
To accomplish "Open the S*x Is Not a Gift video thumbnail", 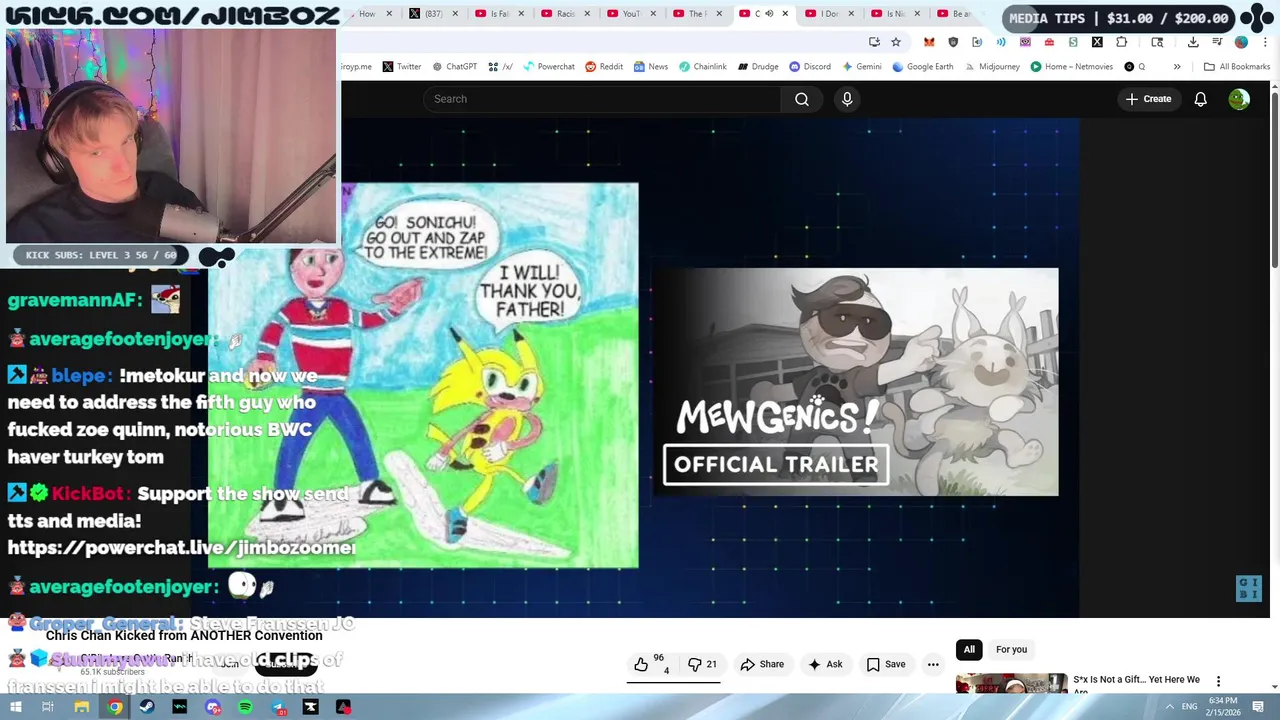I will pos(1010,685).
